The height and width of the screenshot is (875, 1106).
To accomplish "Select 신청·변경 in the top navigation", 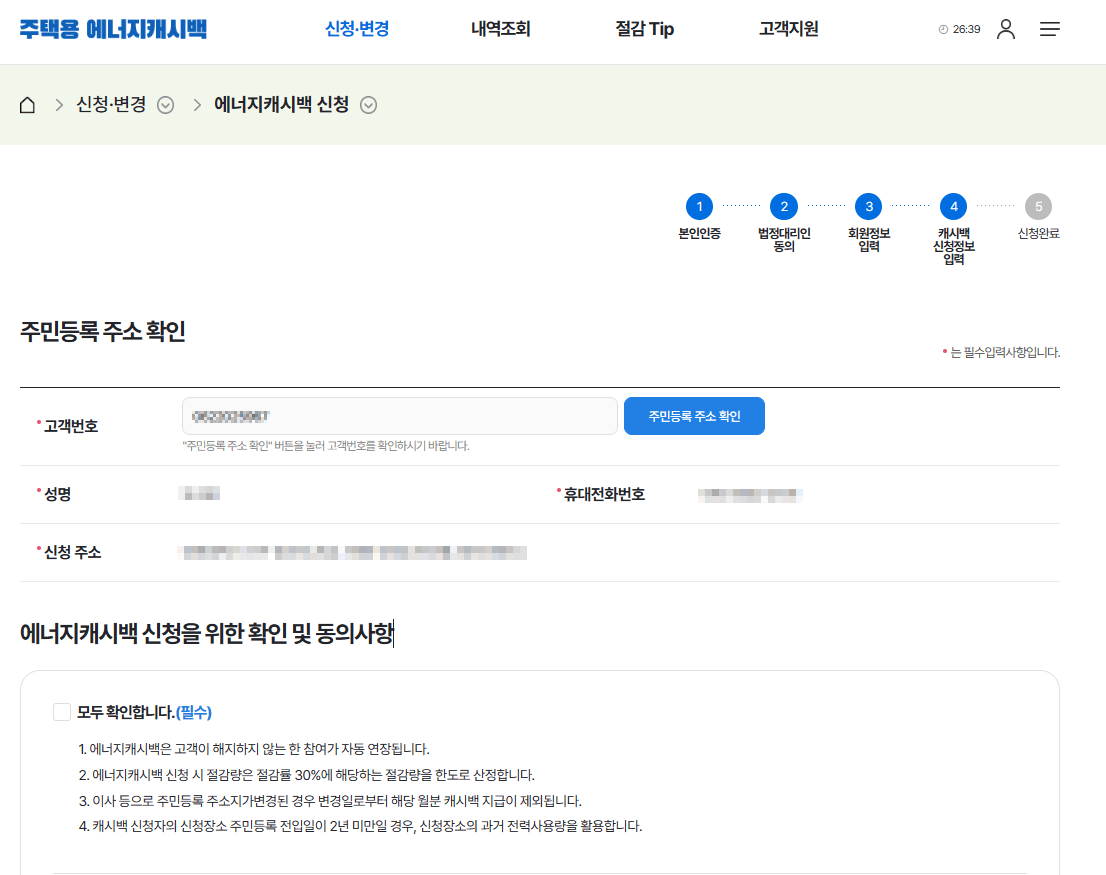I will pos(357,29).
